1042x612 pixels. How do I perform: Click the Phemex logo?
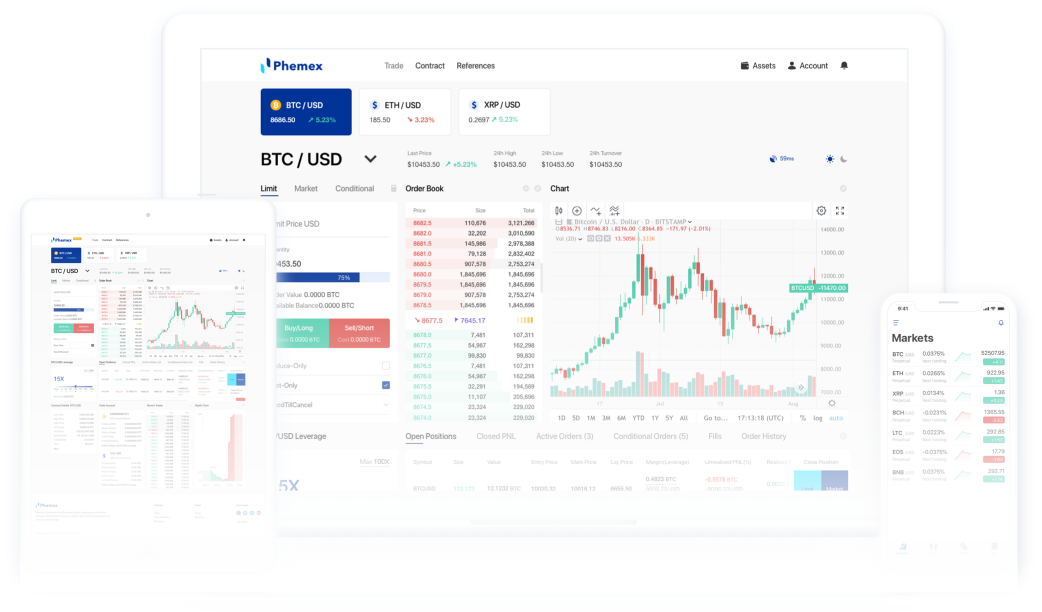coord(291,65)
